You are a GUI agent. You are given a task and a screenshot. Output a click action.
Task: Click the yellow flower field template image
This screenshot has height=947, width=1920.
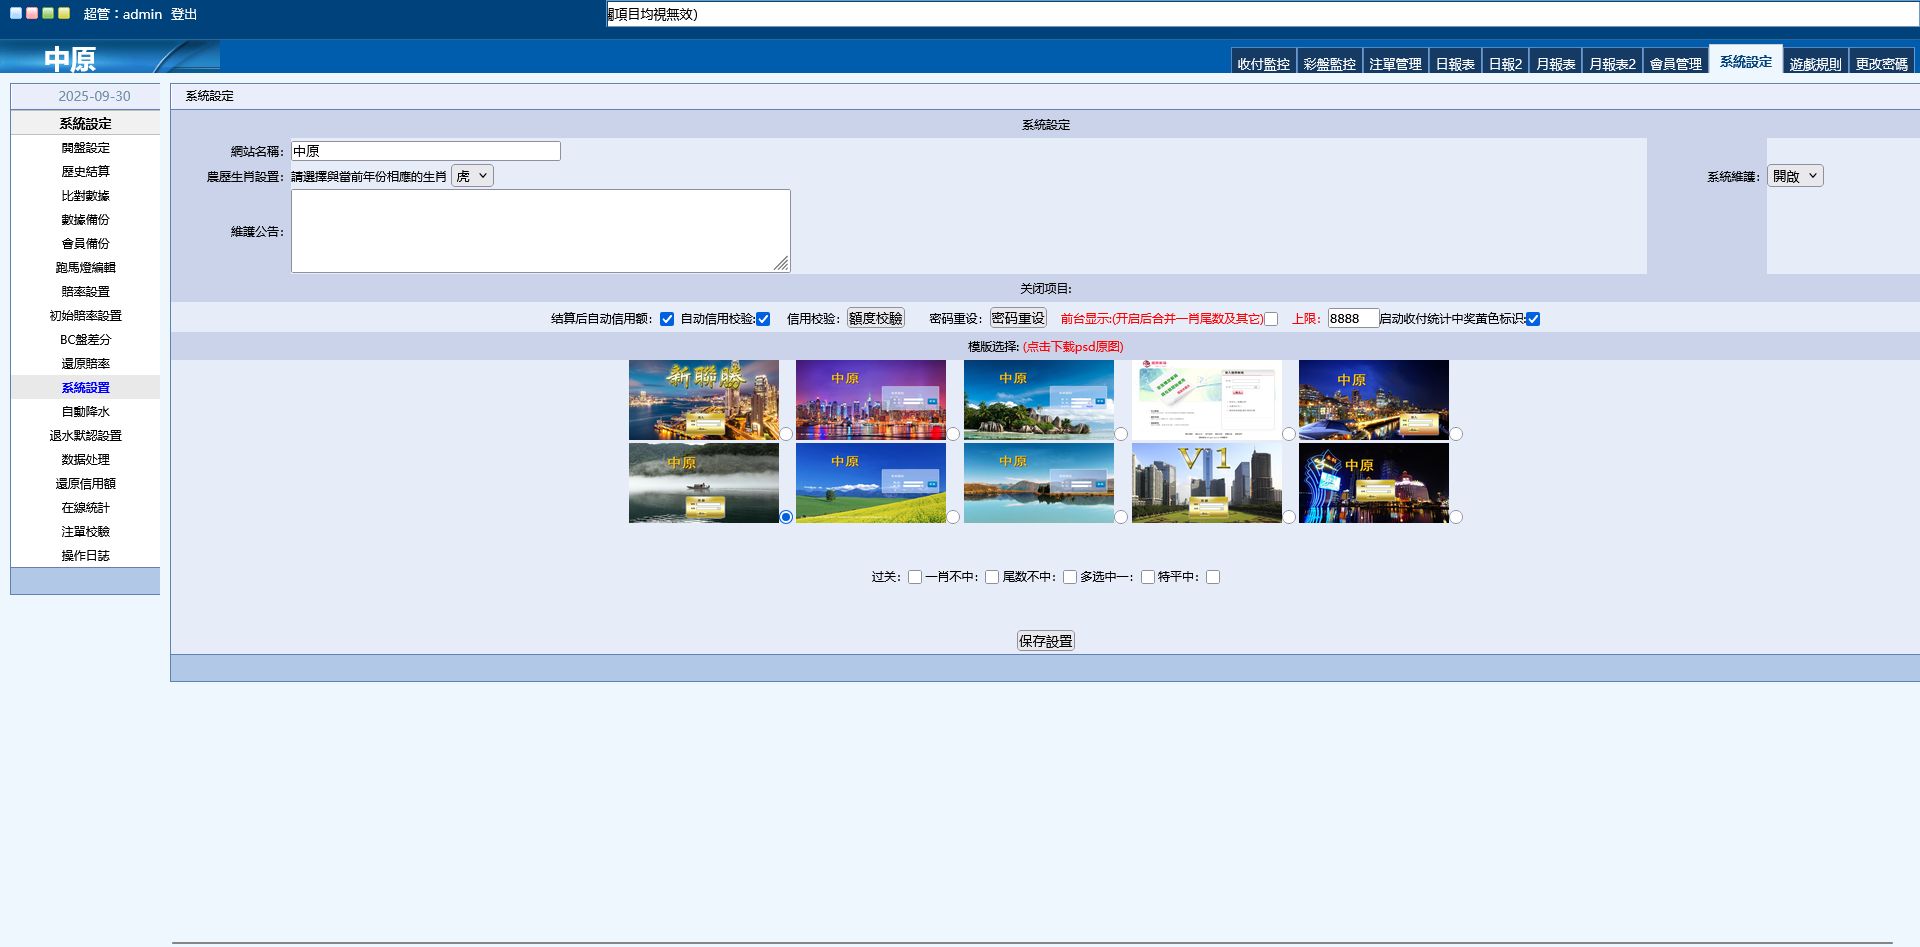click(870, 483)
